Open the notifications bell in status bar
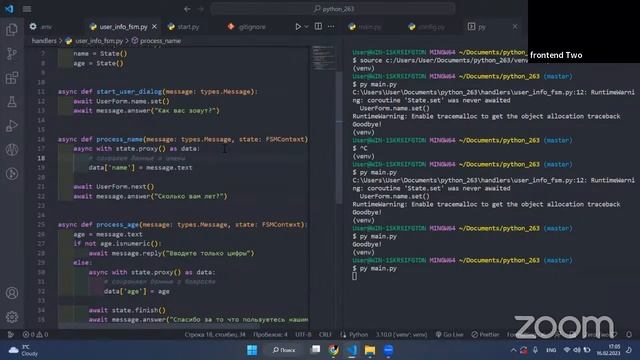640x360 pixels. pyautogui.click(x=629, y=334)
